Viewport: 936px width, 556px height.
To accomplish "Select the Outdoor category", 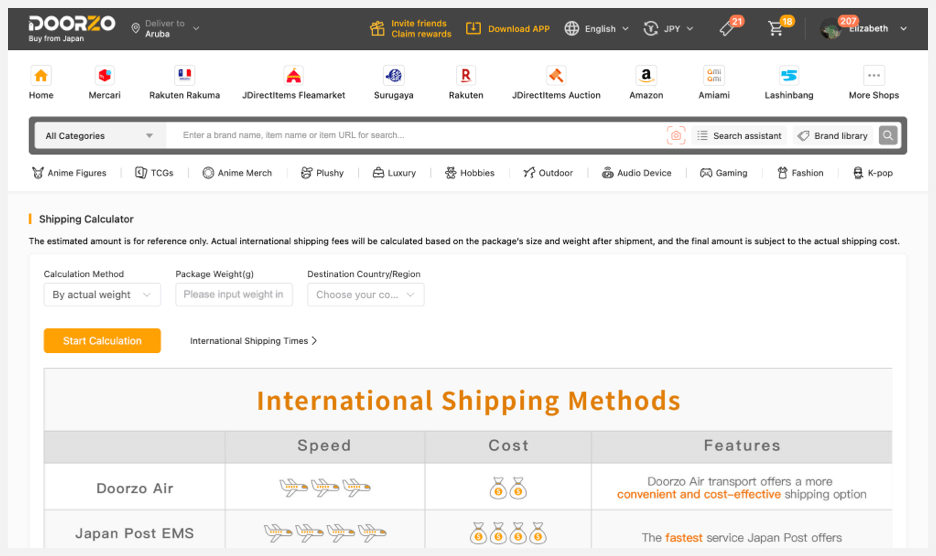I will 548,173.
